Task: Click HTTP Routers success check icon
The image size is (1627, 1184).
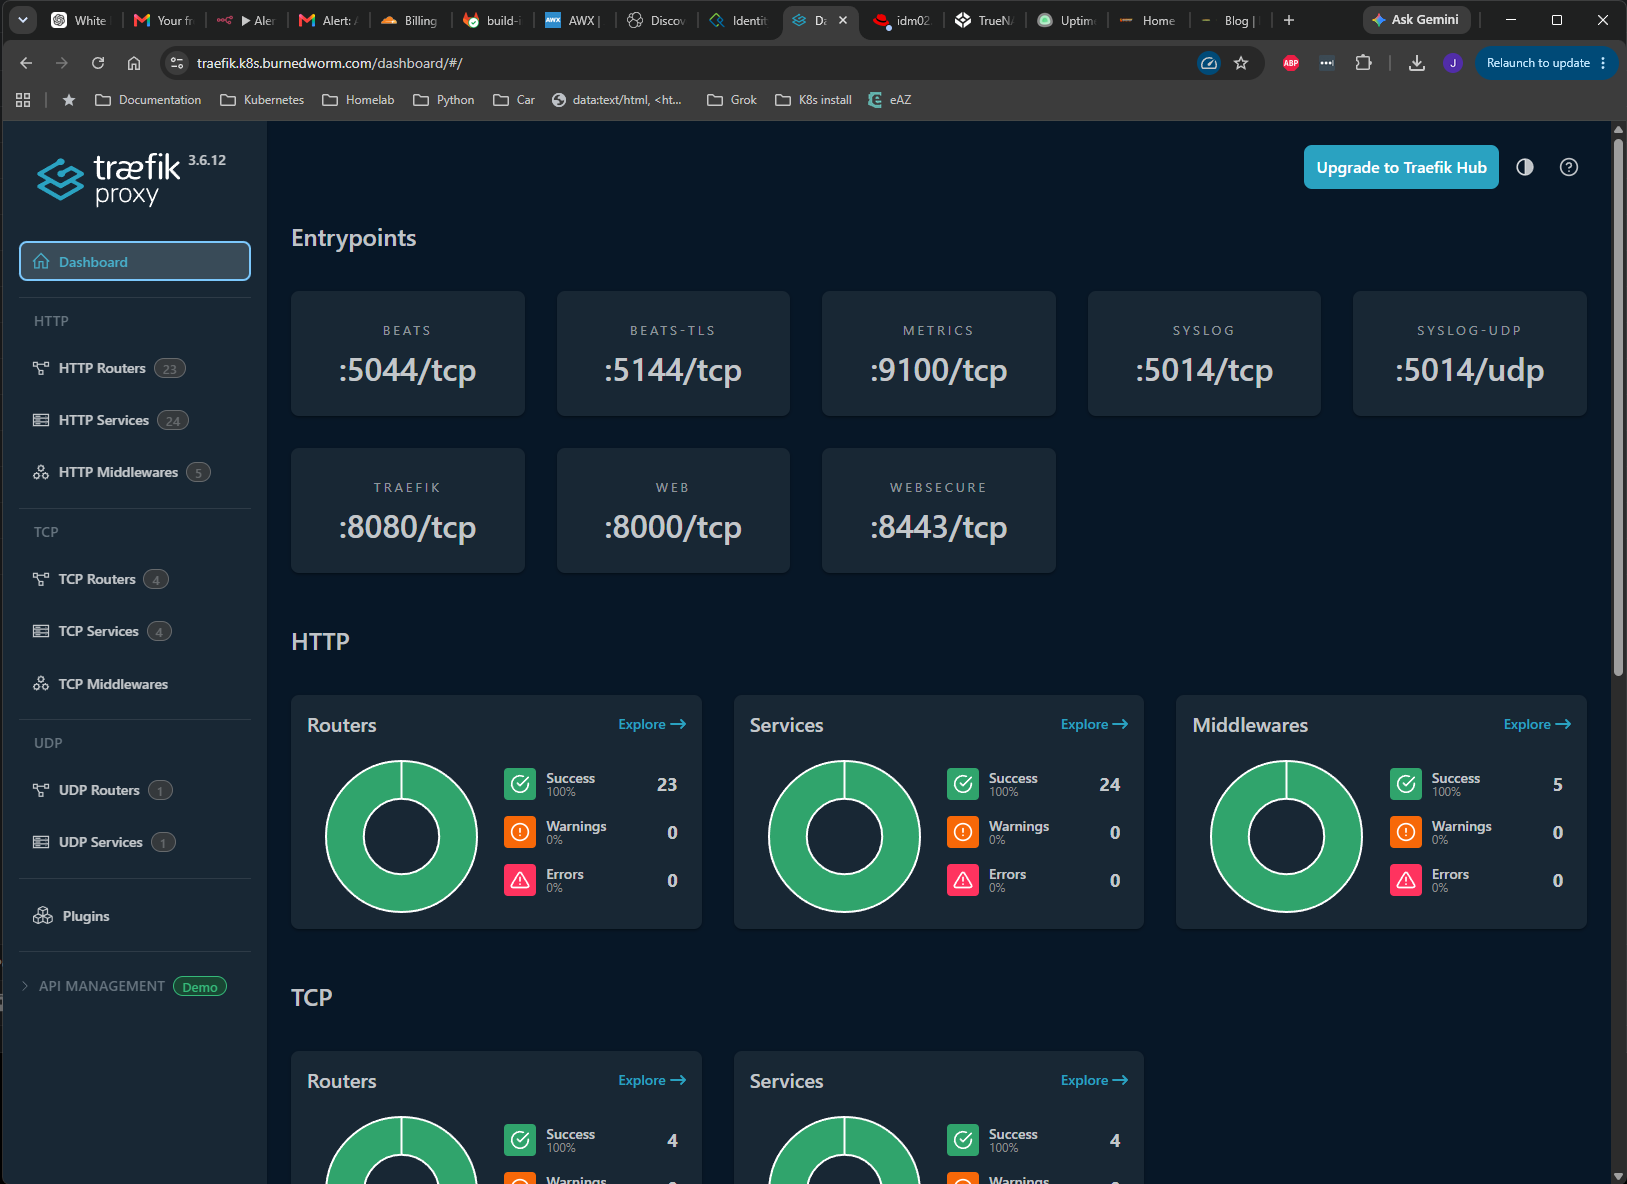Action: pos(520,784)
